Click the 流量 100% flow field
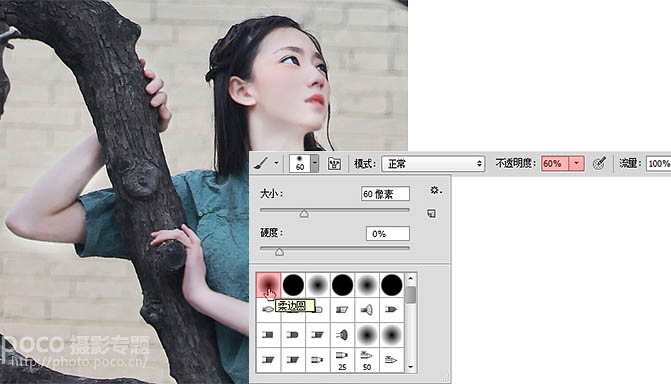This screenshot has width=671, height=384. point(658,164)
